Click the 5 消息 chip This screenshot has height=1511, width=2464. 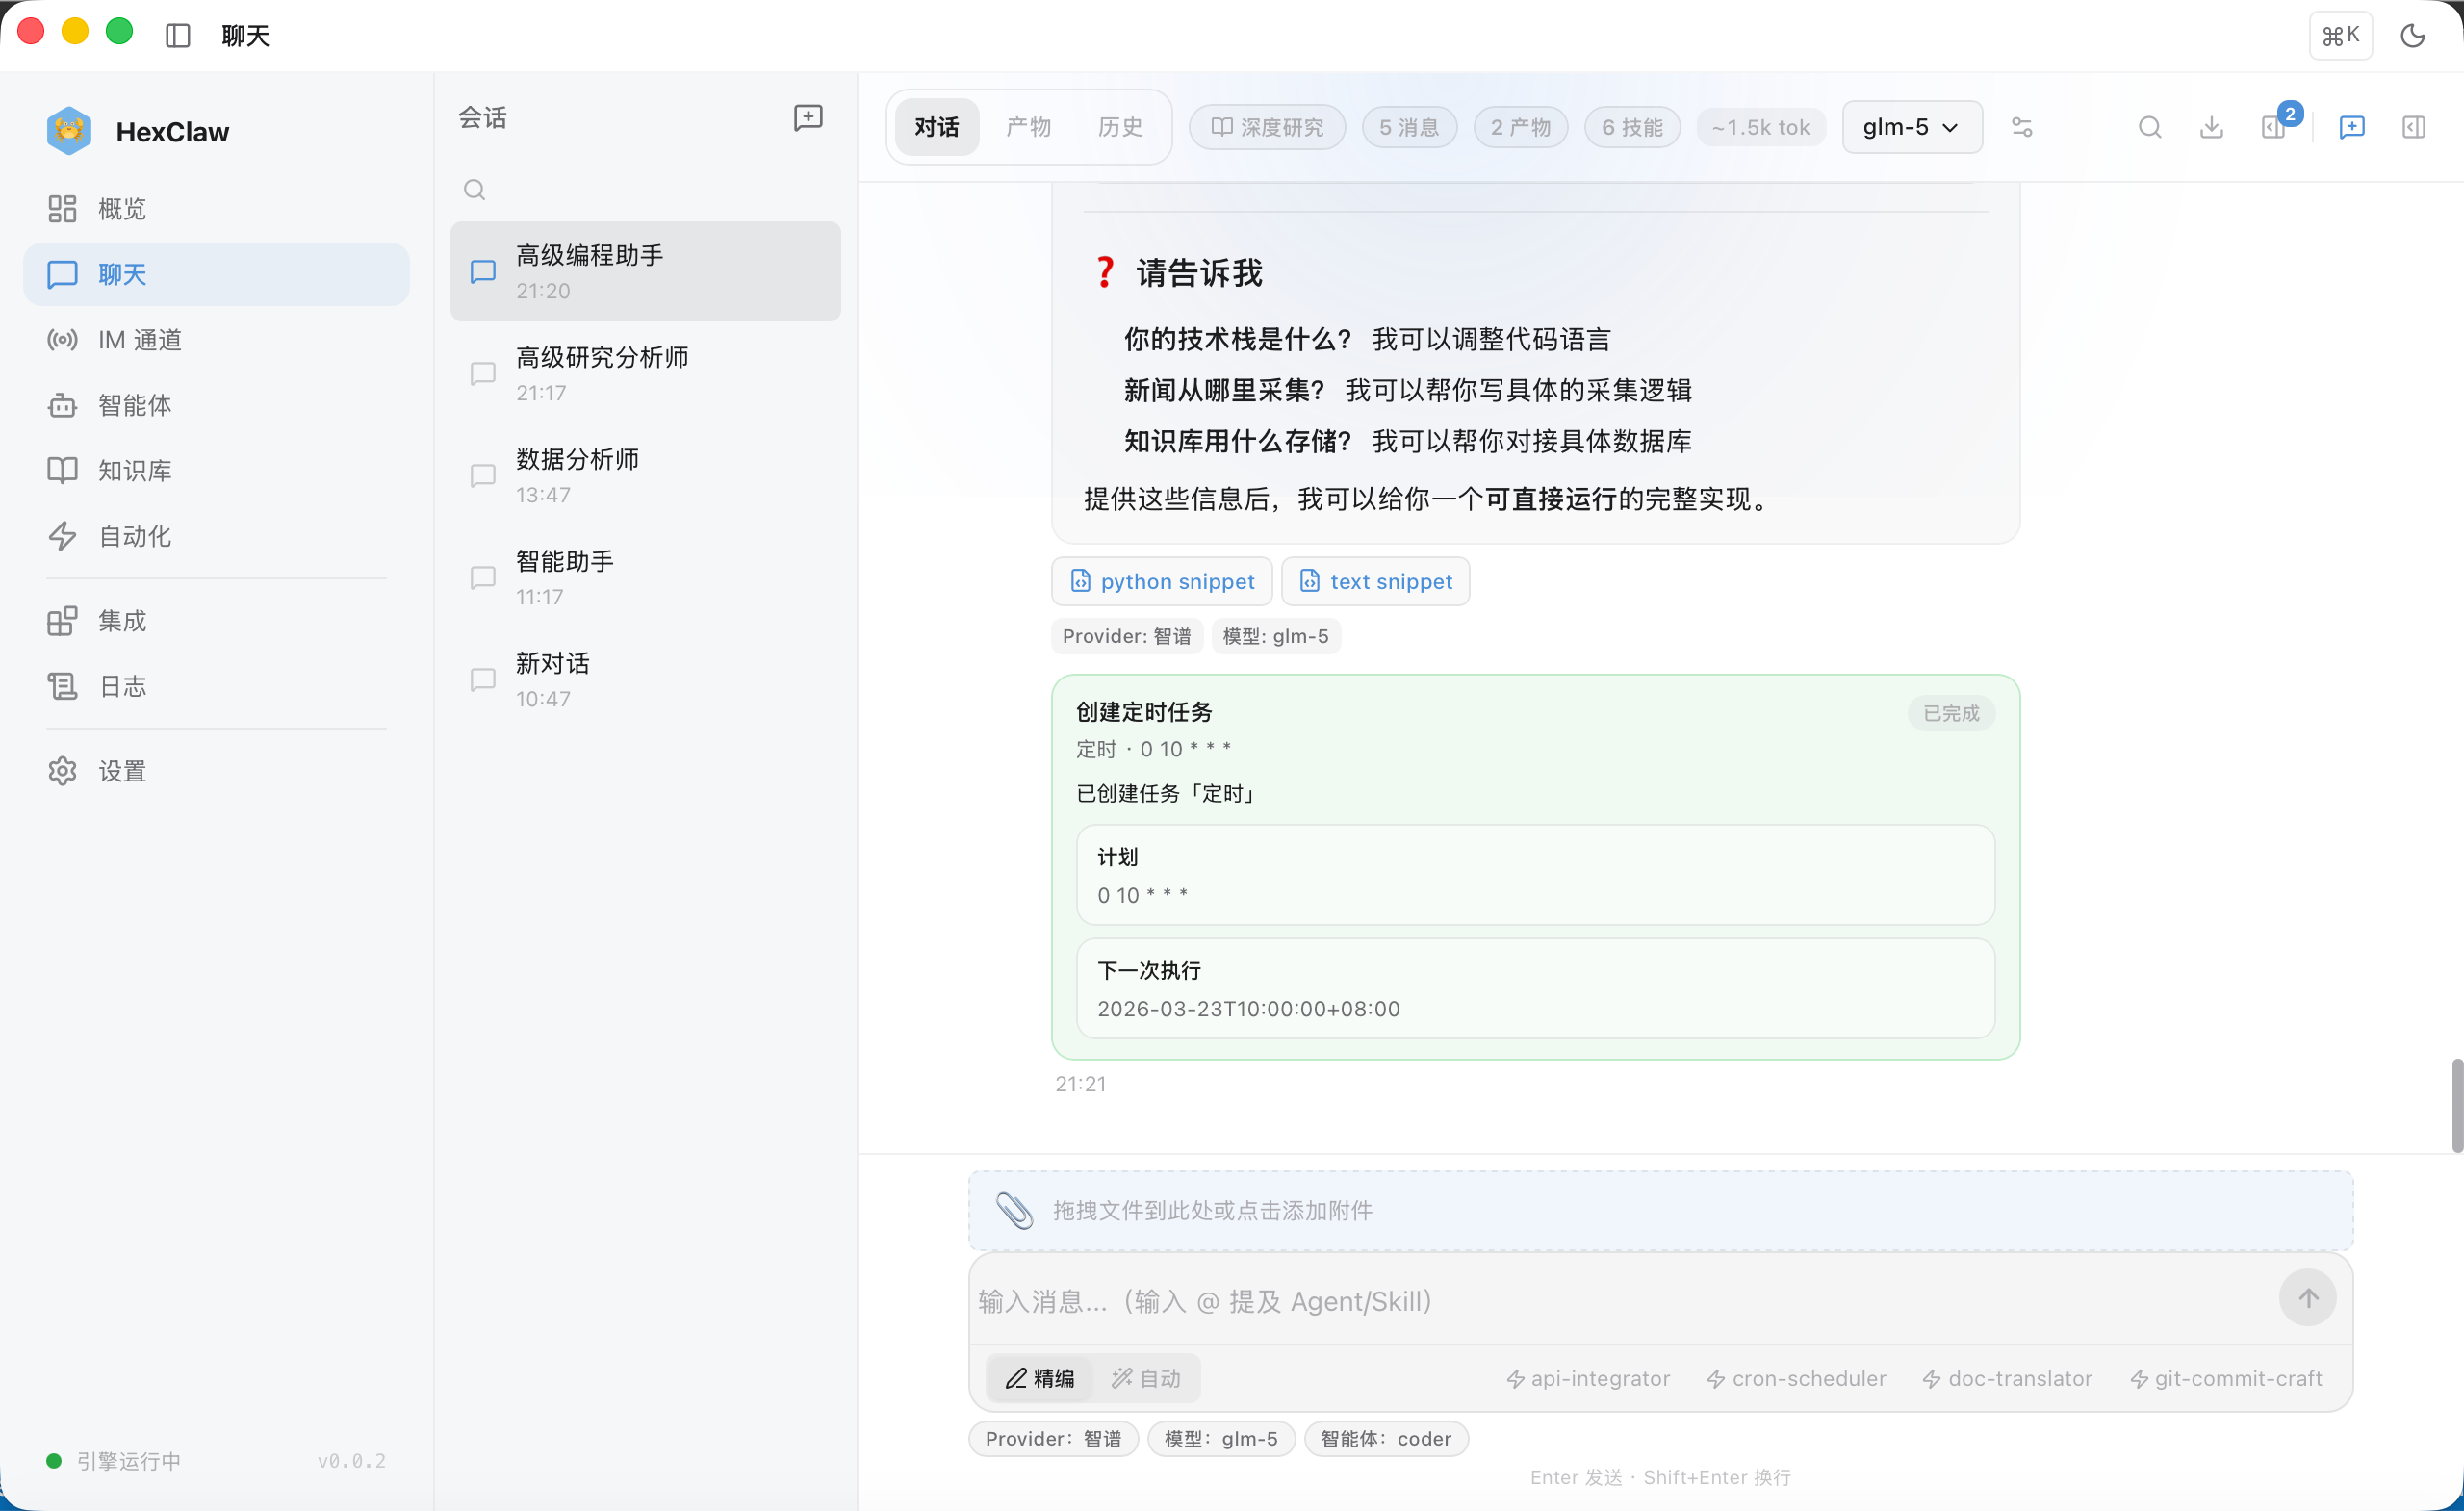[x=1409, y=127]
